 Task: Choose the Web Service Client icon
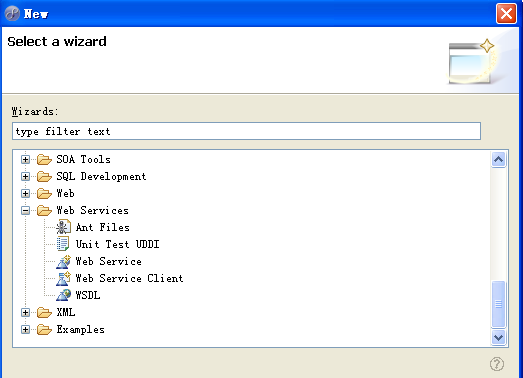coord(63,278)
